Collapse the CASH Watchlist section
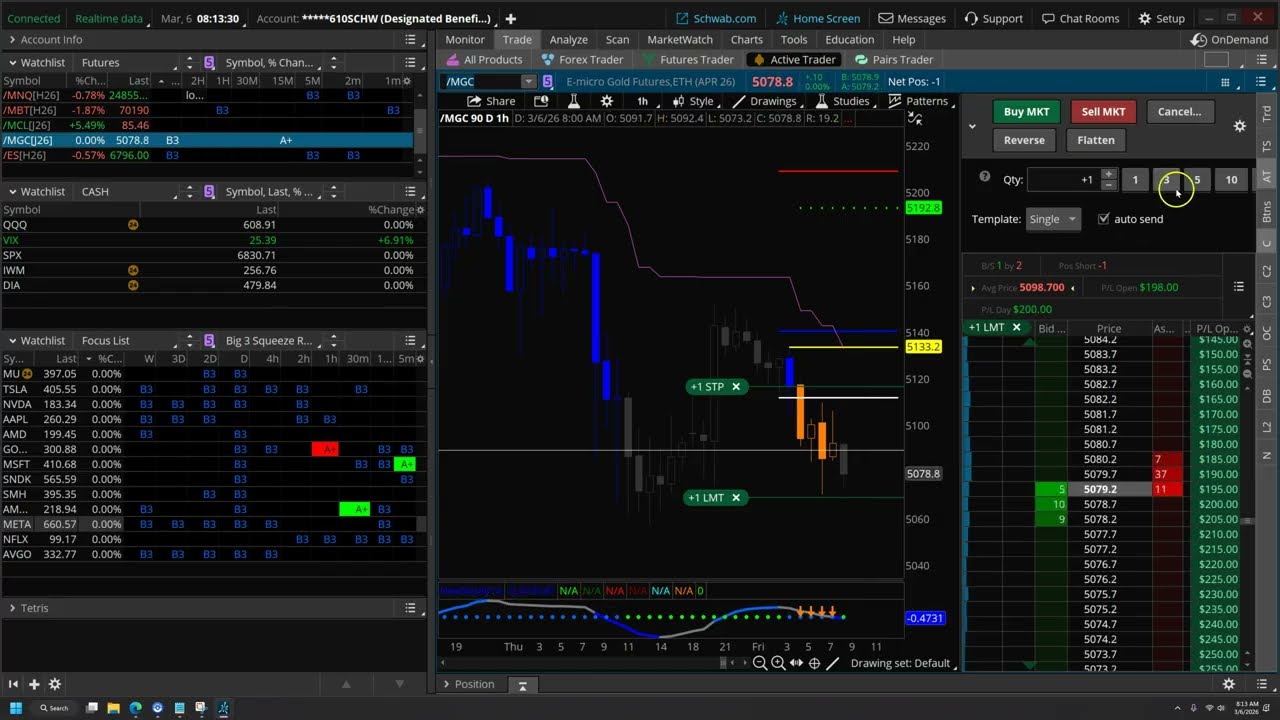Image resolution: width=1280 pixels, height=720 pixels. [13, 191]
